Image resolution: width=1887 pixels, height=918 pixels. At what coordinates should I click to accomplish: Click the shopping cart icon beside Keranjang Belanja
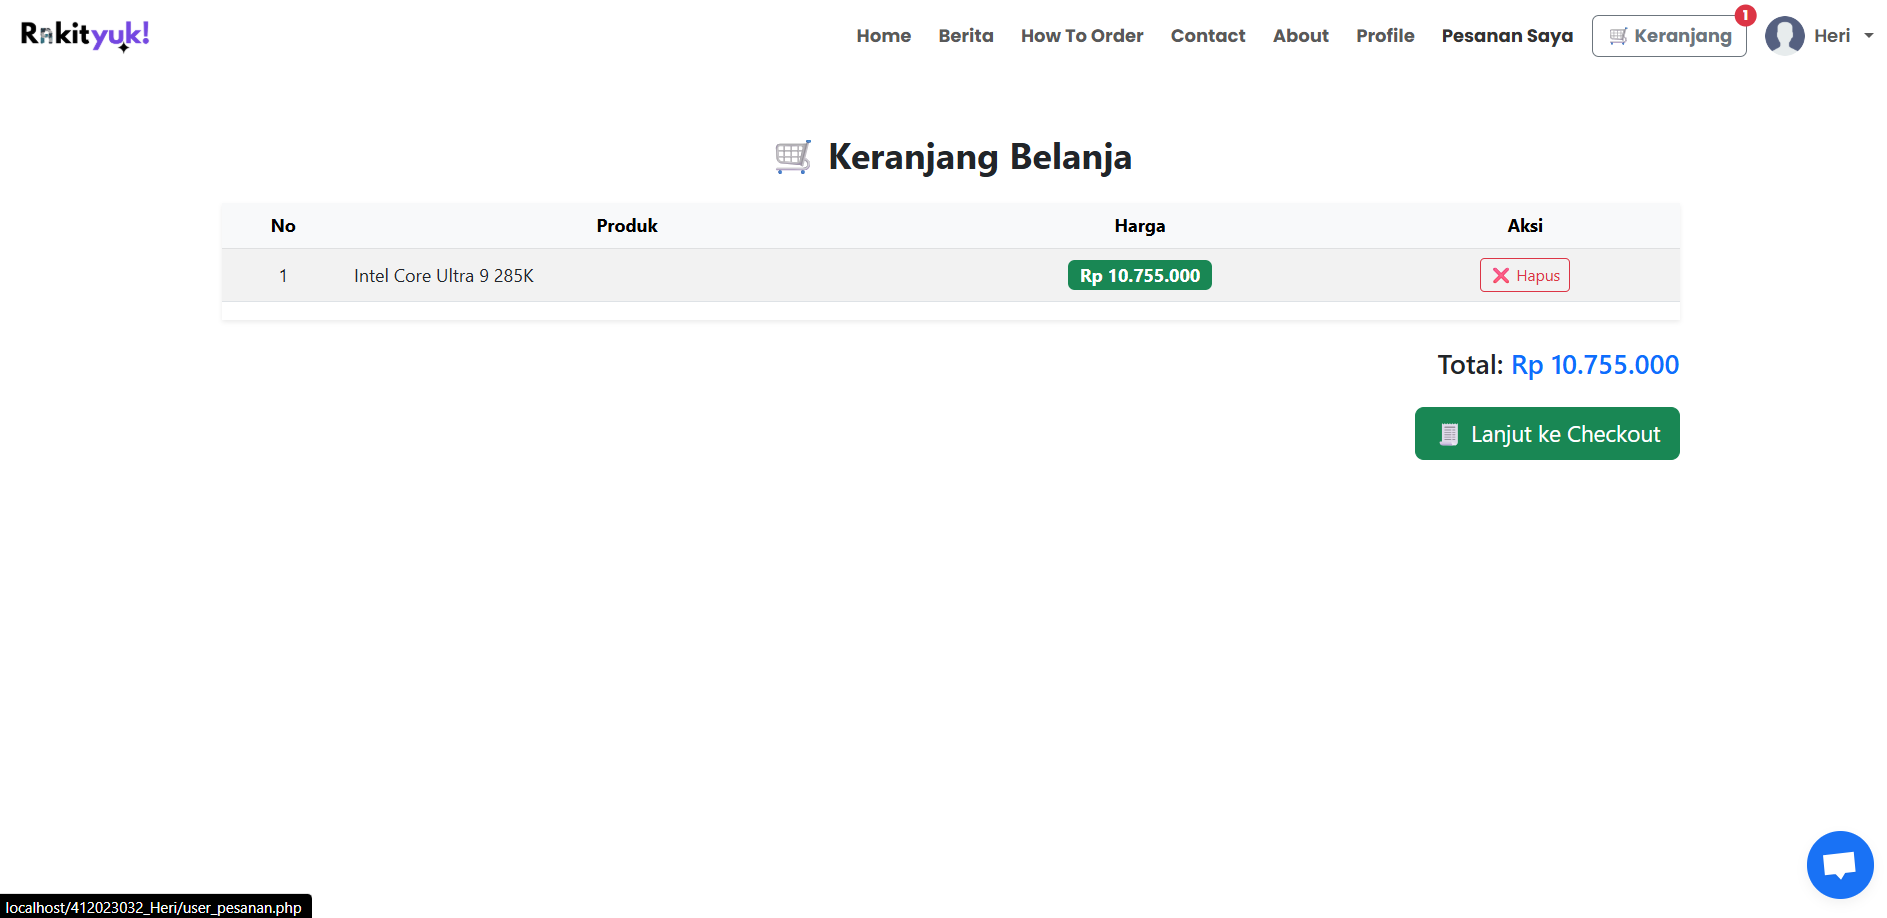click(x=793, y=157)
